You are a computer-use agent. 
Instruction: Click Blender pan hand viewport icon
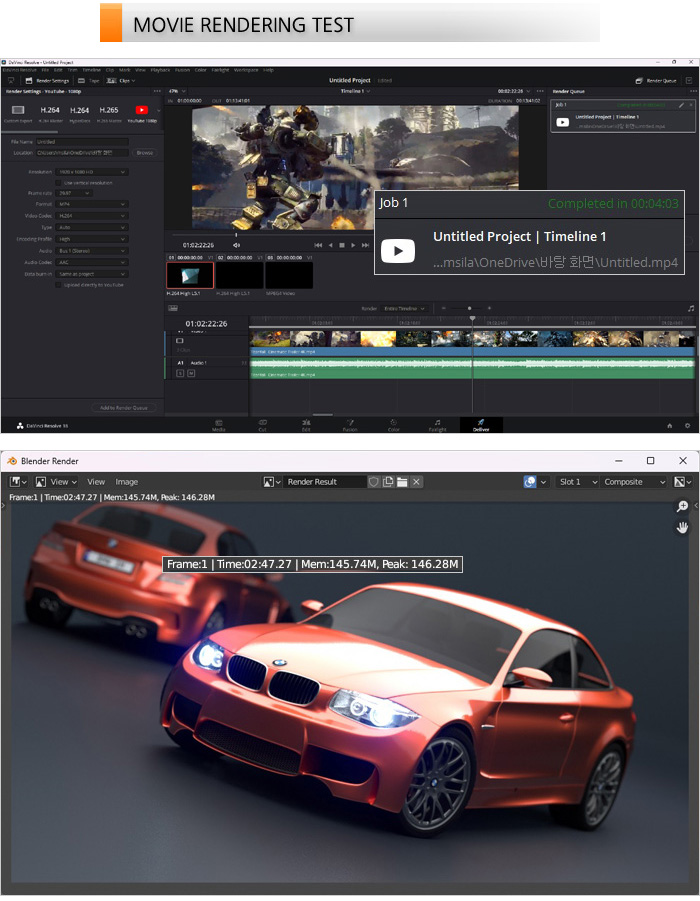[x=682, y=527]
